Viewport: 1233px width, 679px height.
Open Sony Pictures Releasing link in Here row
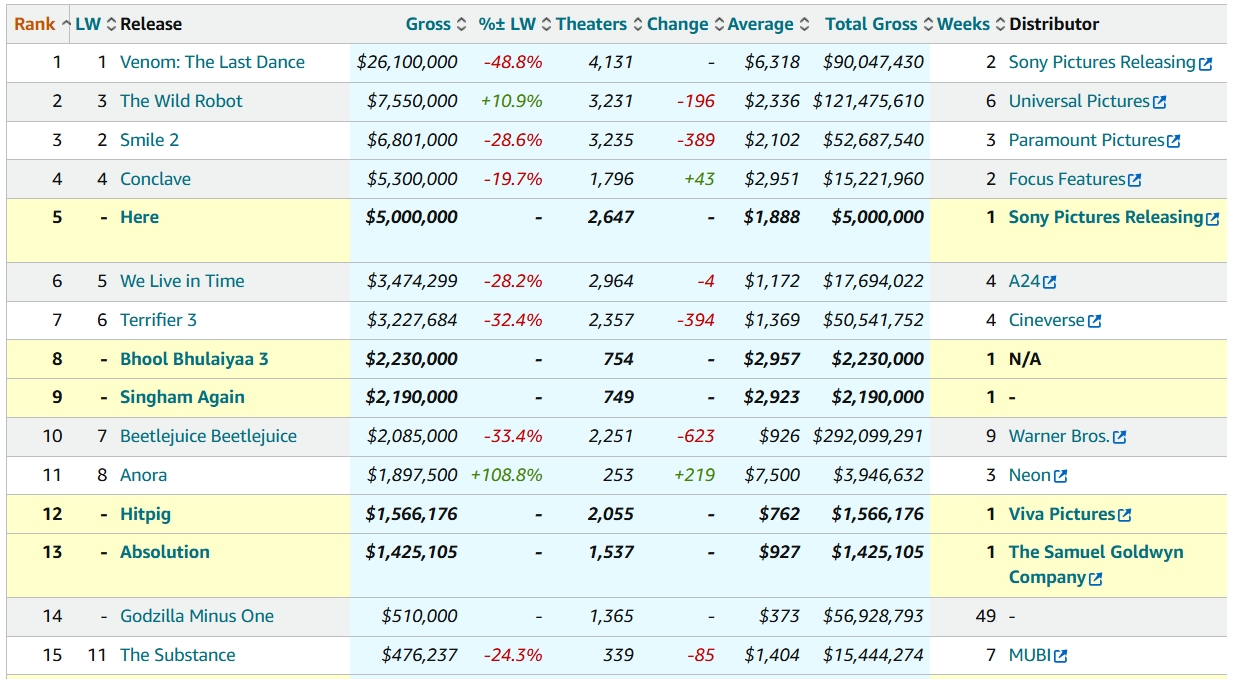pos(1106,217)
